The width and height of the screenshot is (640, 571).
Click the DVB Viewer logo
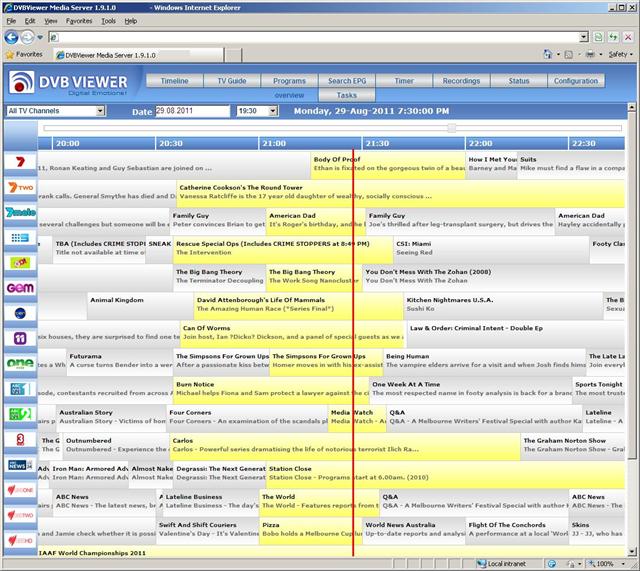68,83
